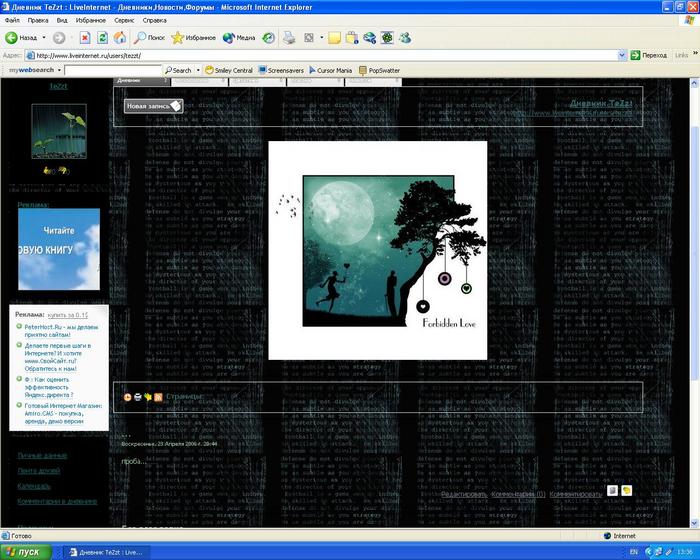Stop page loading with red X icon
This screenshot has height=560, width=700.
click(x=85, y=38)
